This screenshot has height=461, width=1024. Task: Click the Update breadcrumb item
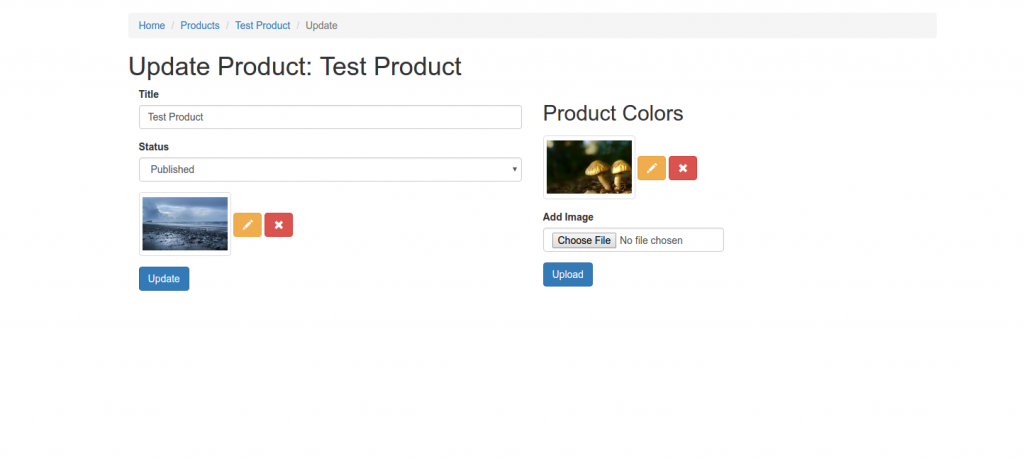[x=321, y=25]
